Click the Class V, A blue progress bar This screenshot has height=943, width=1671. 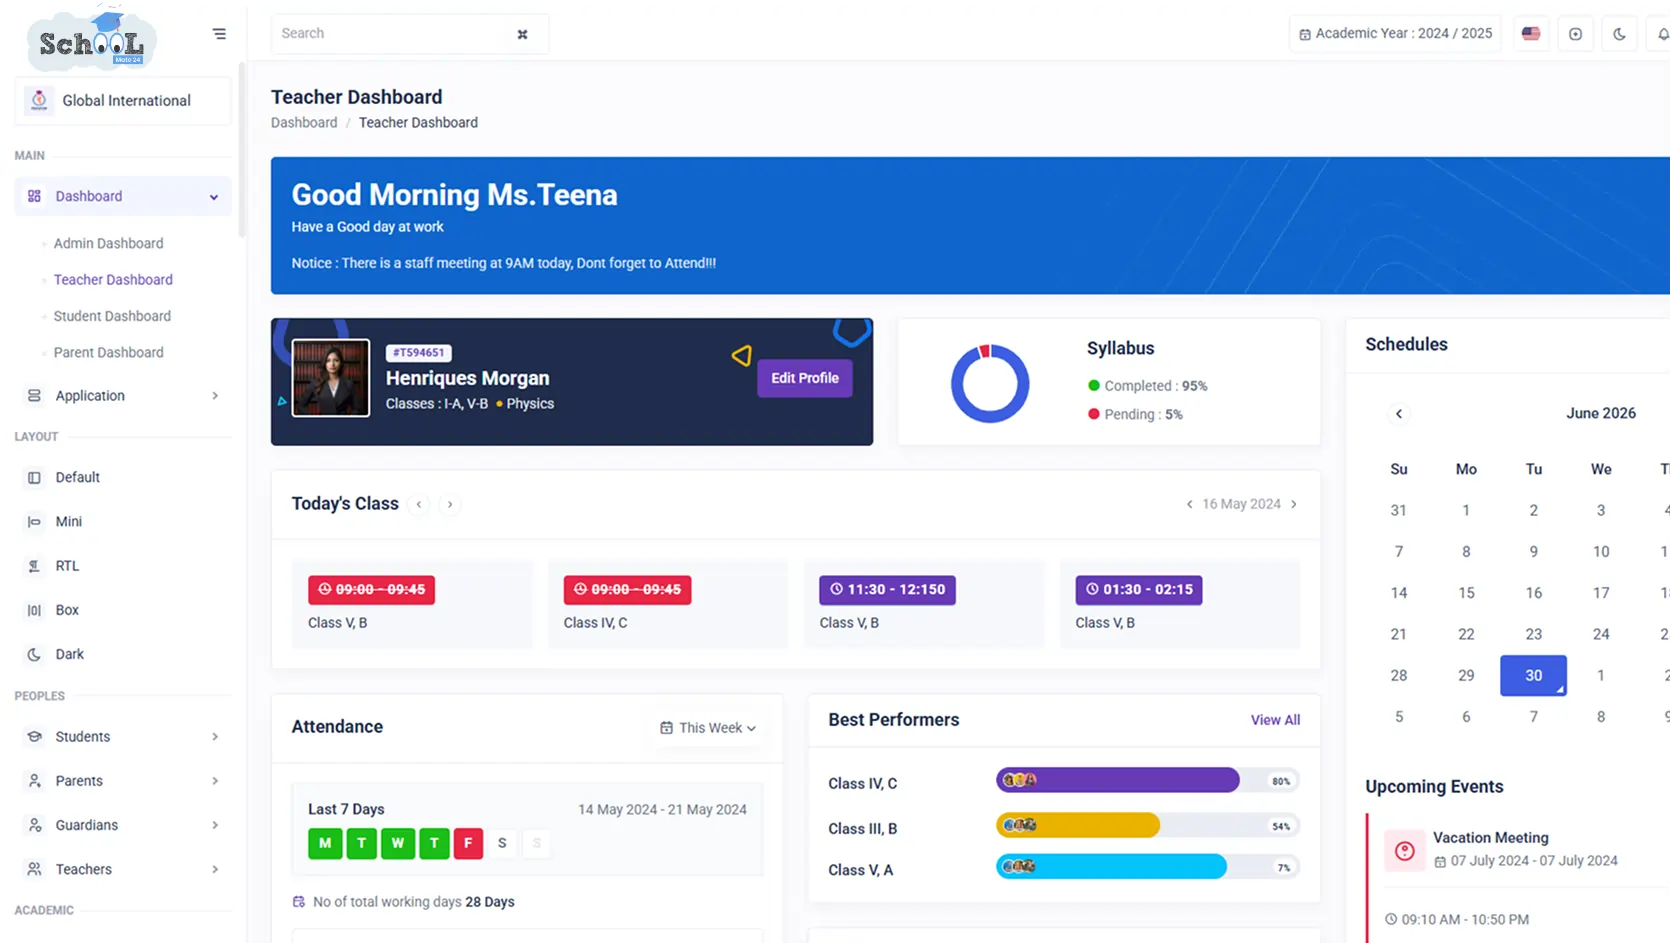click(1147, 867)
